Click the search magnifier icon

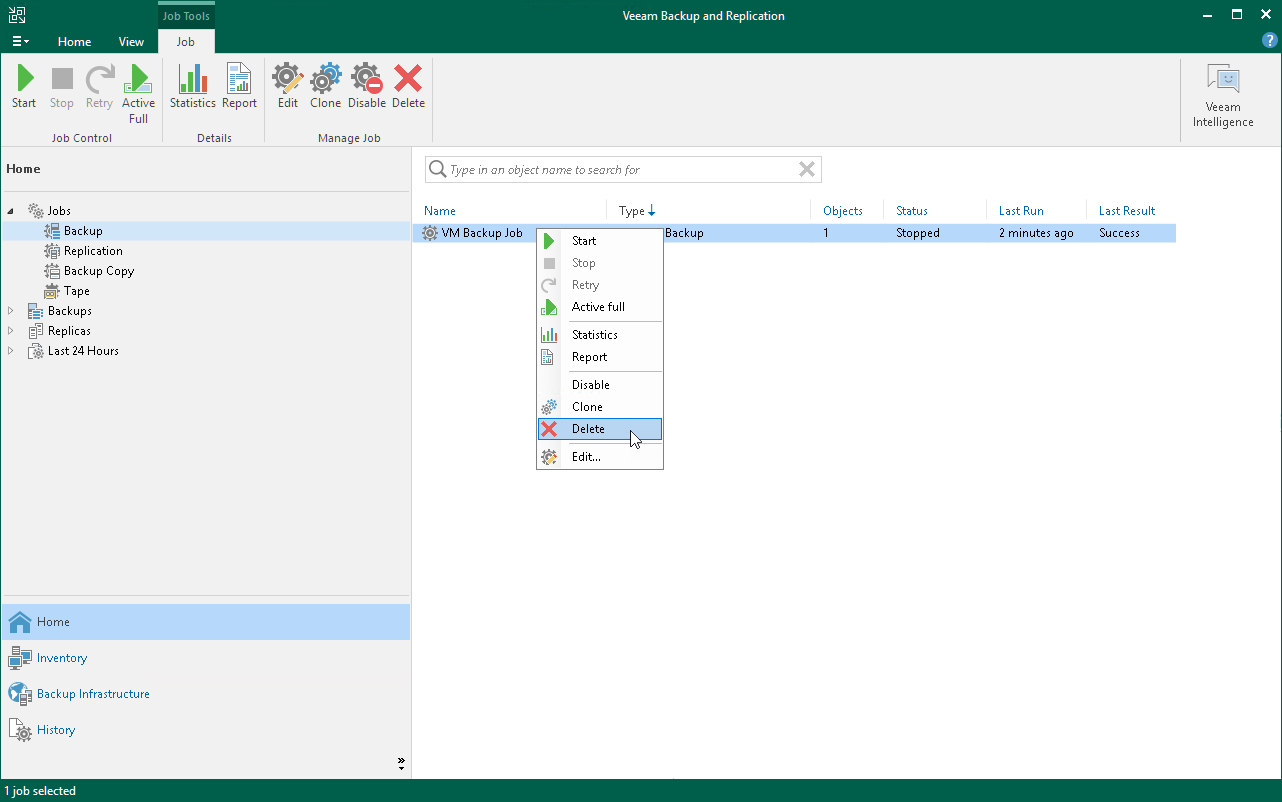[x=437, y=170]
